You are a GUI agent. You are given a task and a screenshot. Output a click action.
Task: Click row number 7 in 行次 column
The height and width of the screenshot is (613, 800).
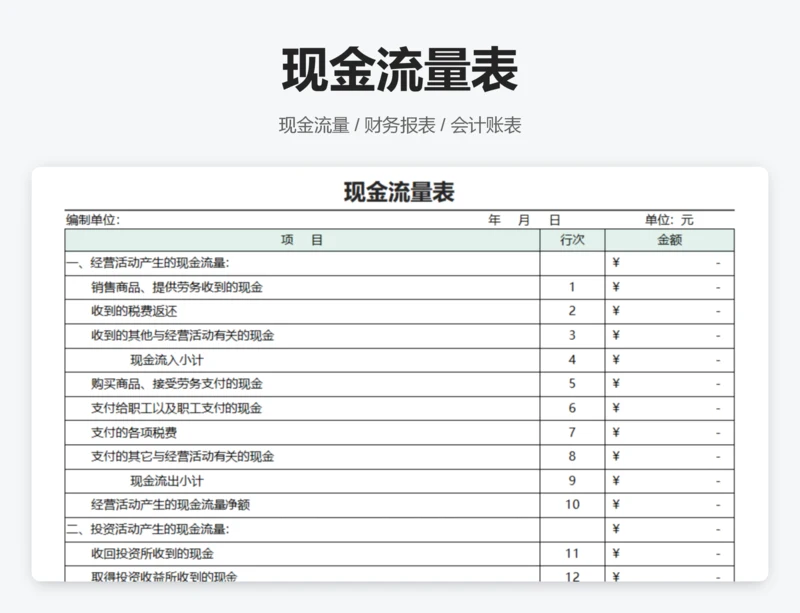572,432
